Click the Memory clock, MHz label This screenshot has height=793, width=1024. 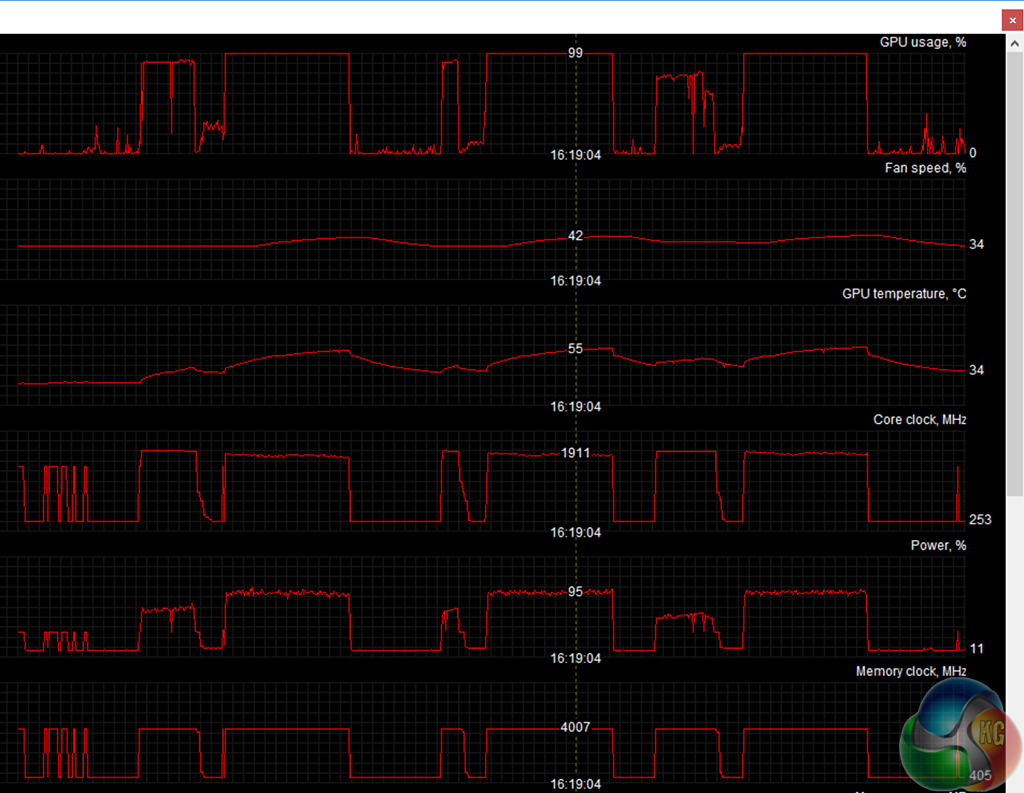(910, 671)
